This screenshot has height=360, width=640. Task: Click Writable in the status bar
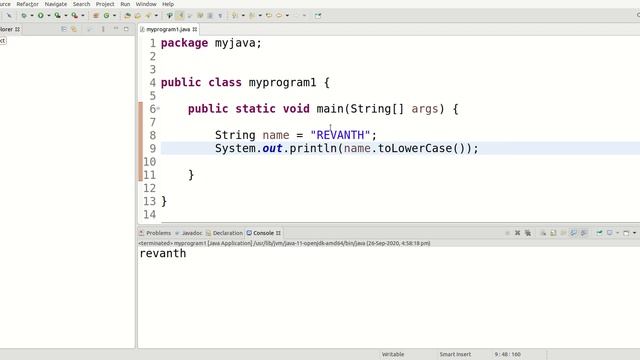(393, 354)
